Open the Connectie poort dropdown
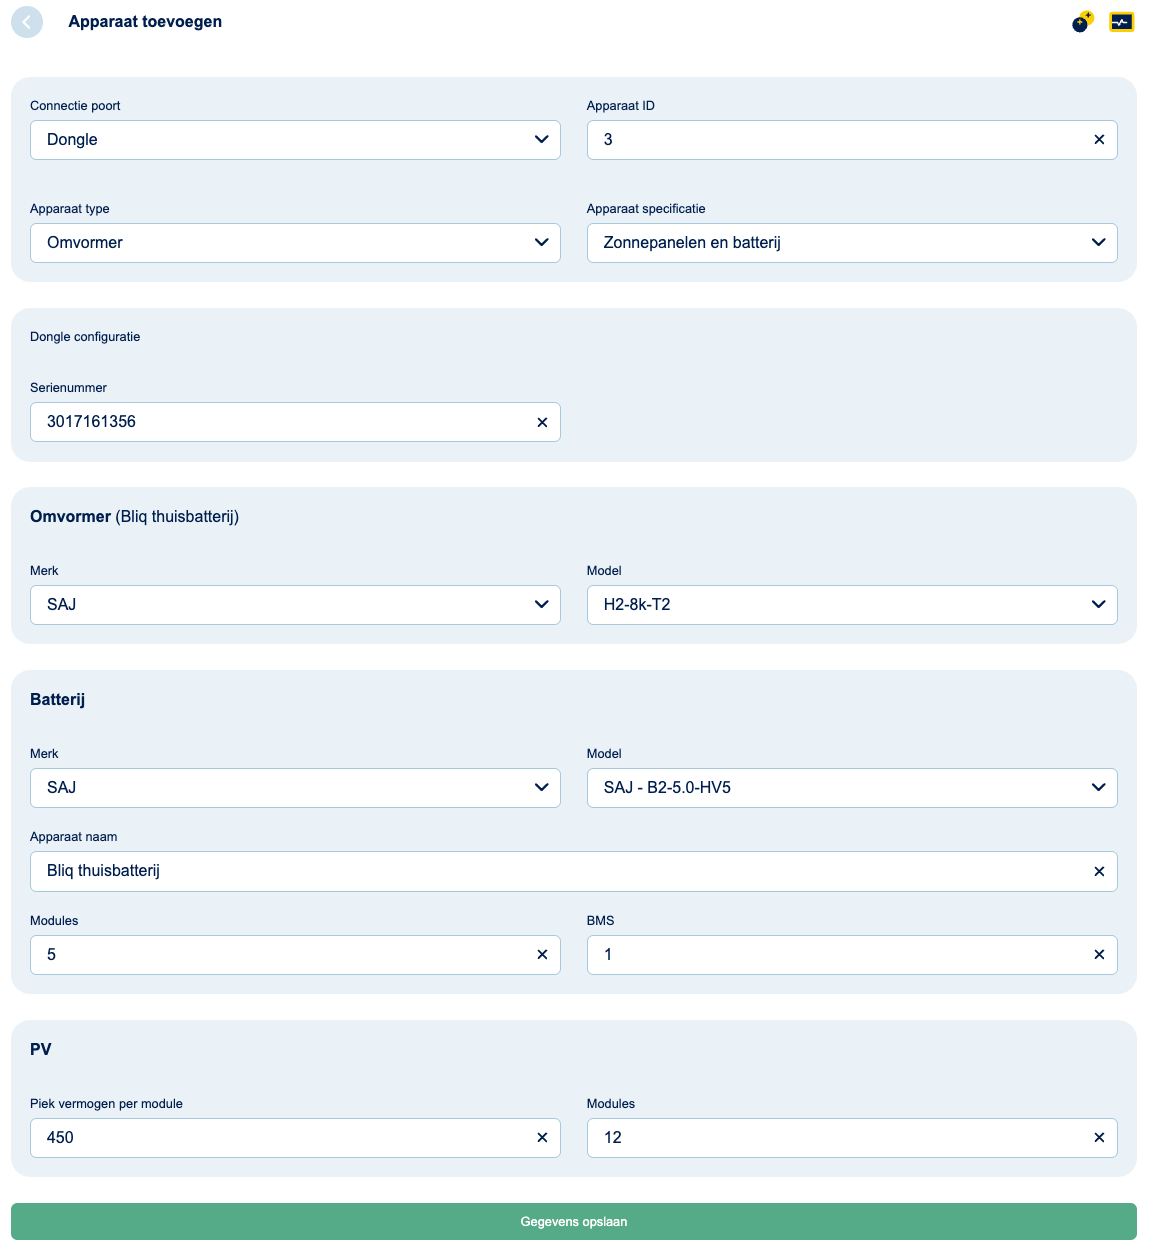The width and height of the screenshot is (1149, 1249). (x=295, y=140)
